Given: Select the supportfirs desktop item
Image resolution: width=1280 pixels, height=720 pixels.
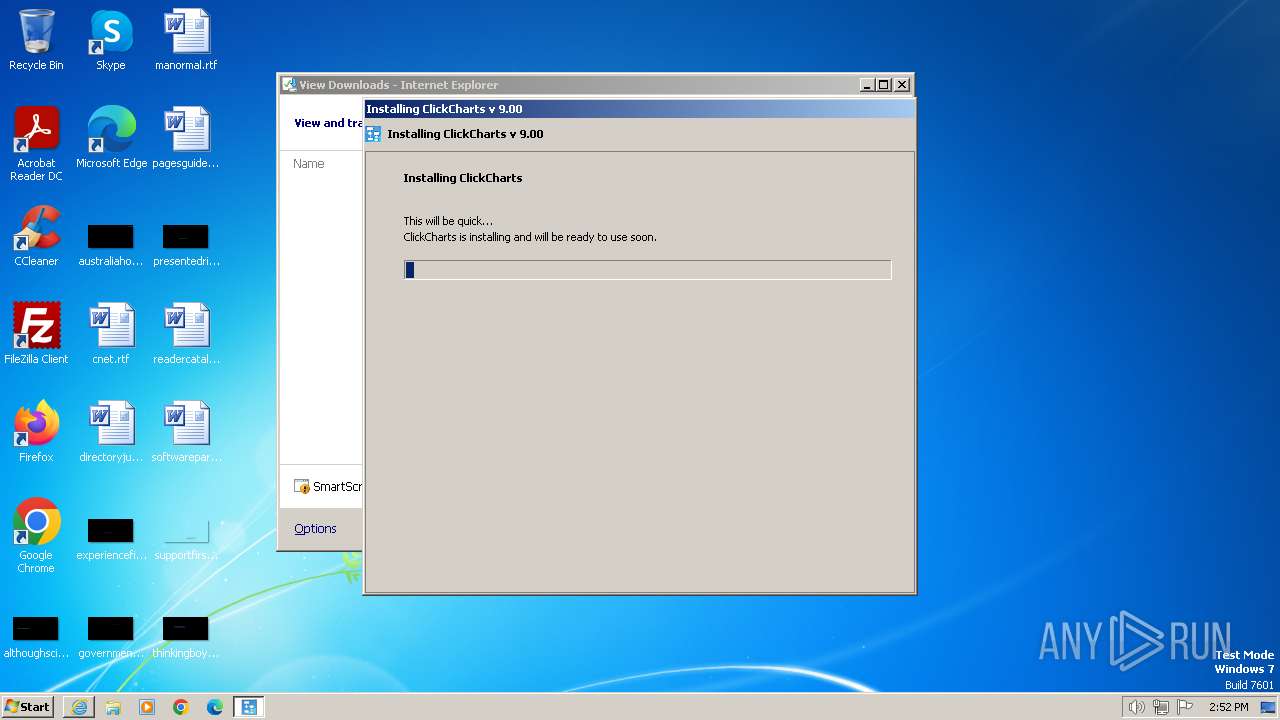Looking at the screenshot, I should coord(186,539).
